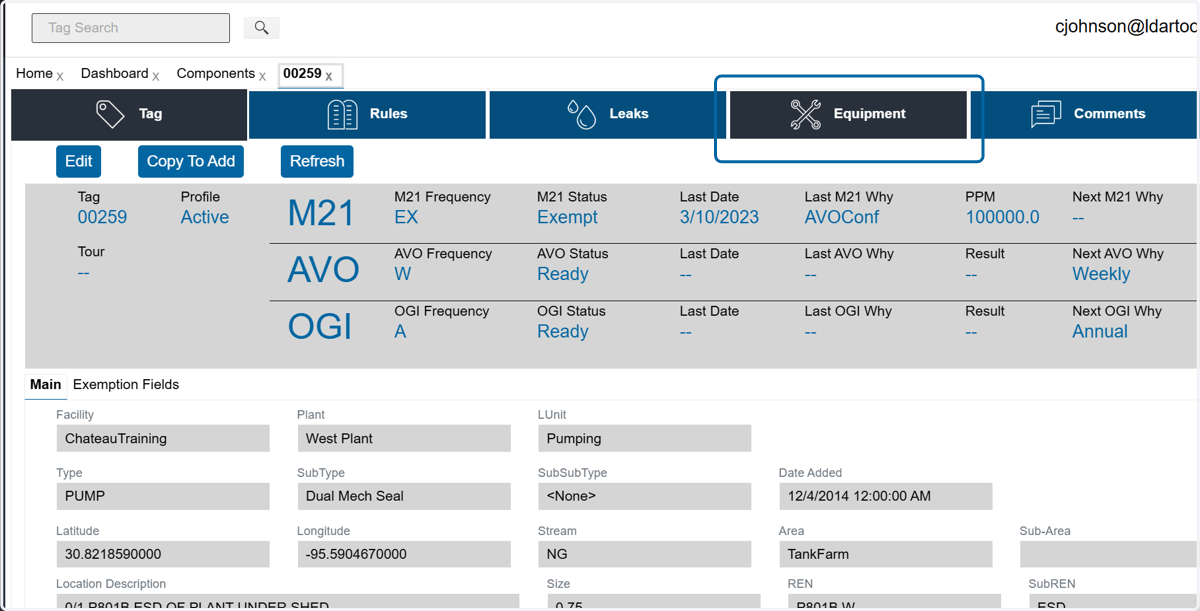Click the price tag icon on Tag tab
This screenshot has height=611, width=1200.
click(110, 114)
